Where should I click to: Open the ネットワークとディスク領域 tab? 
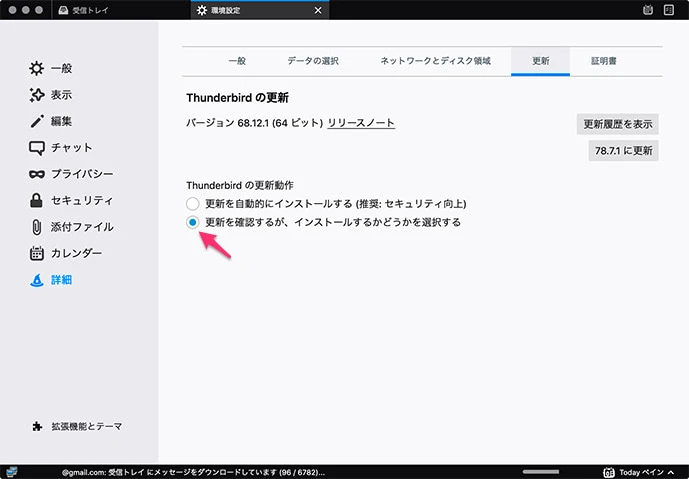[434, 61]
